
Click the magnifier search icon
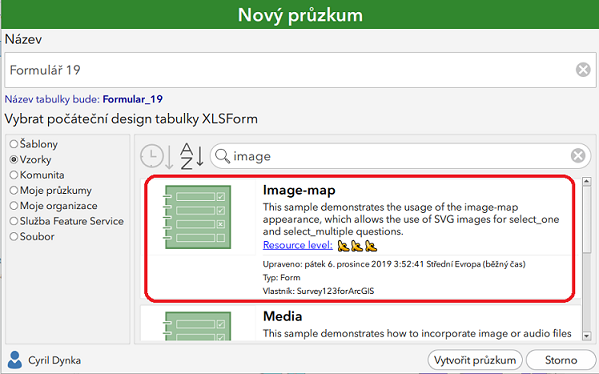[x=222, y=156]
